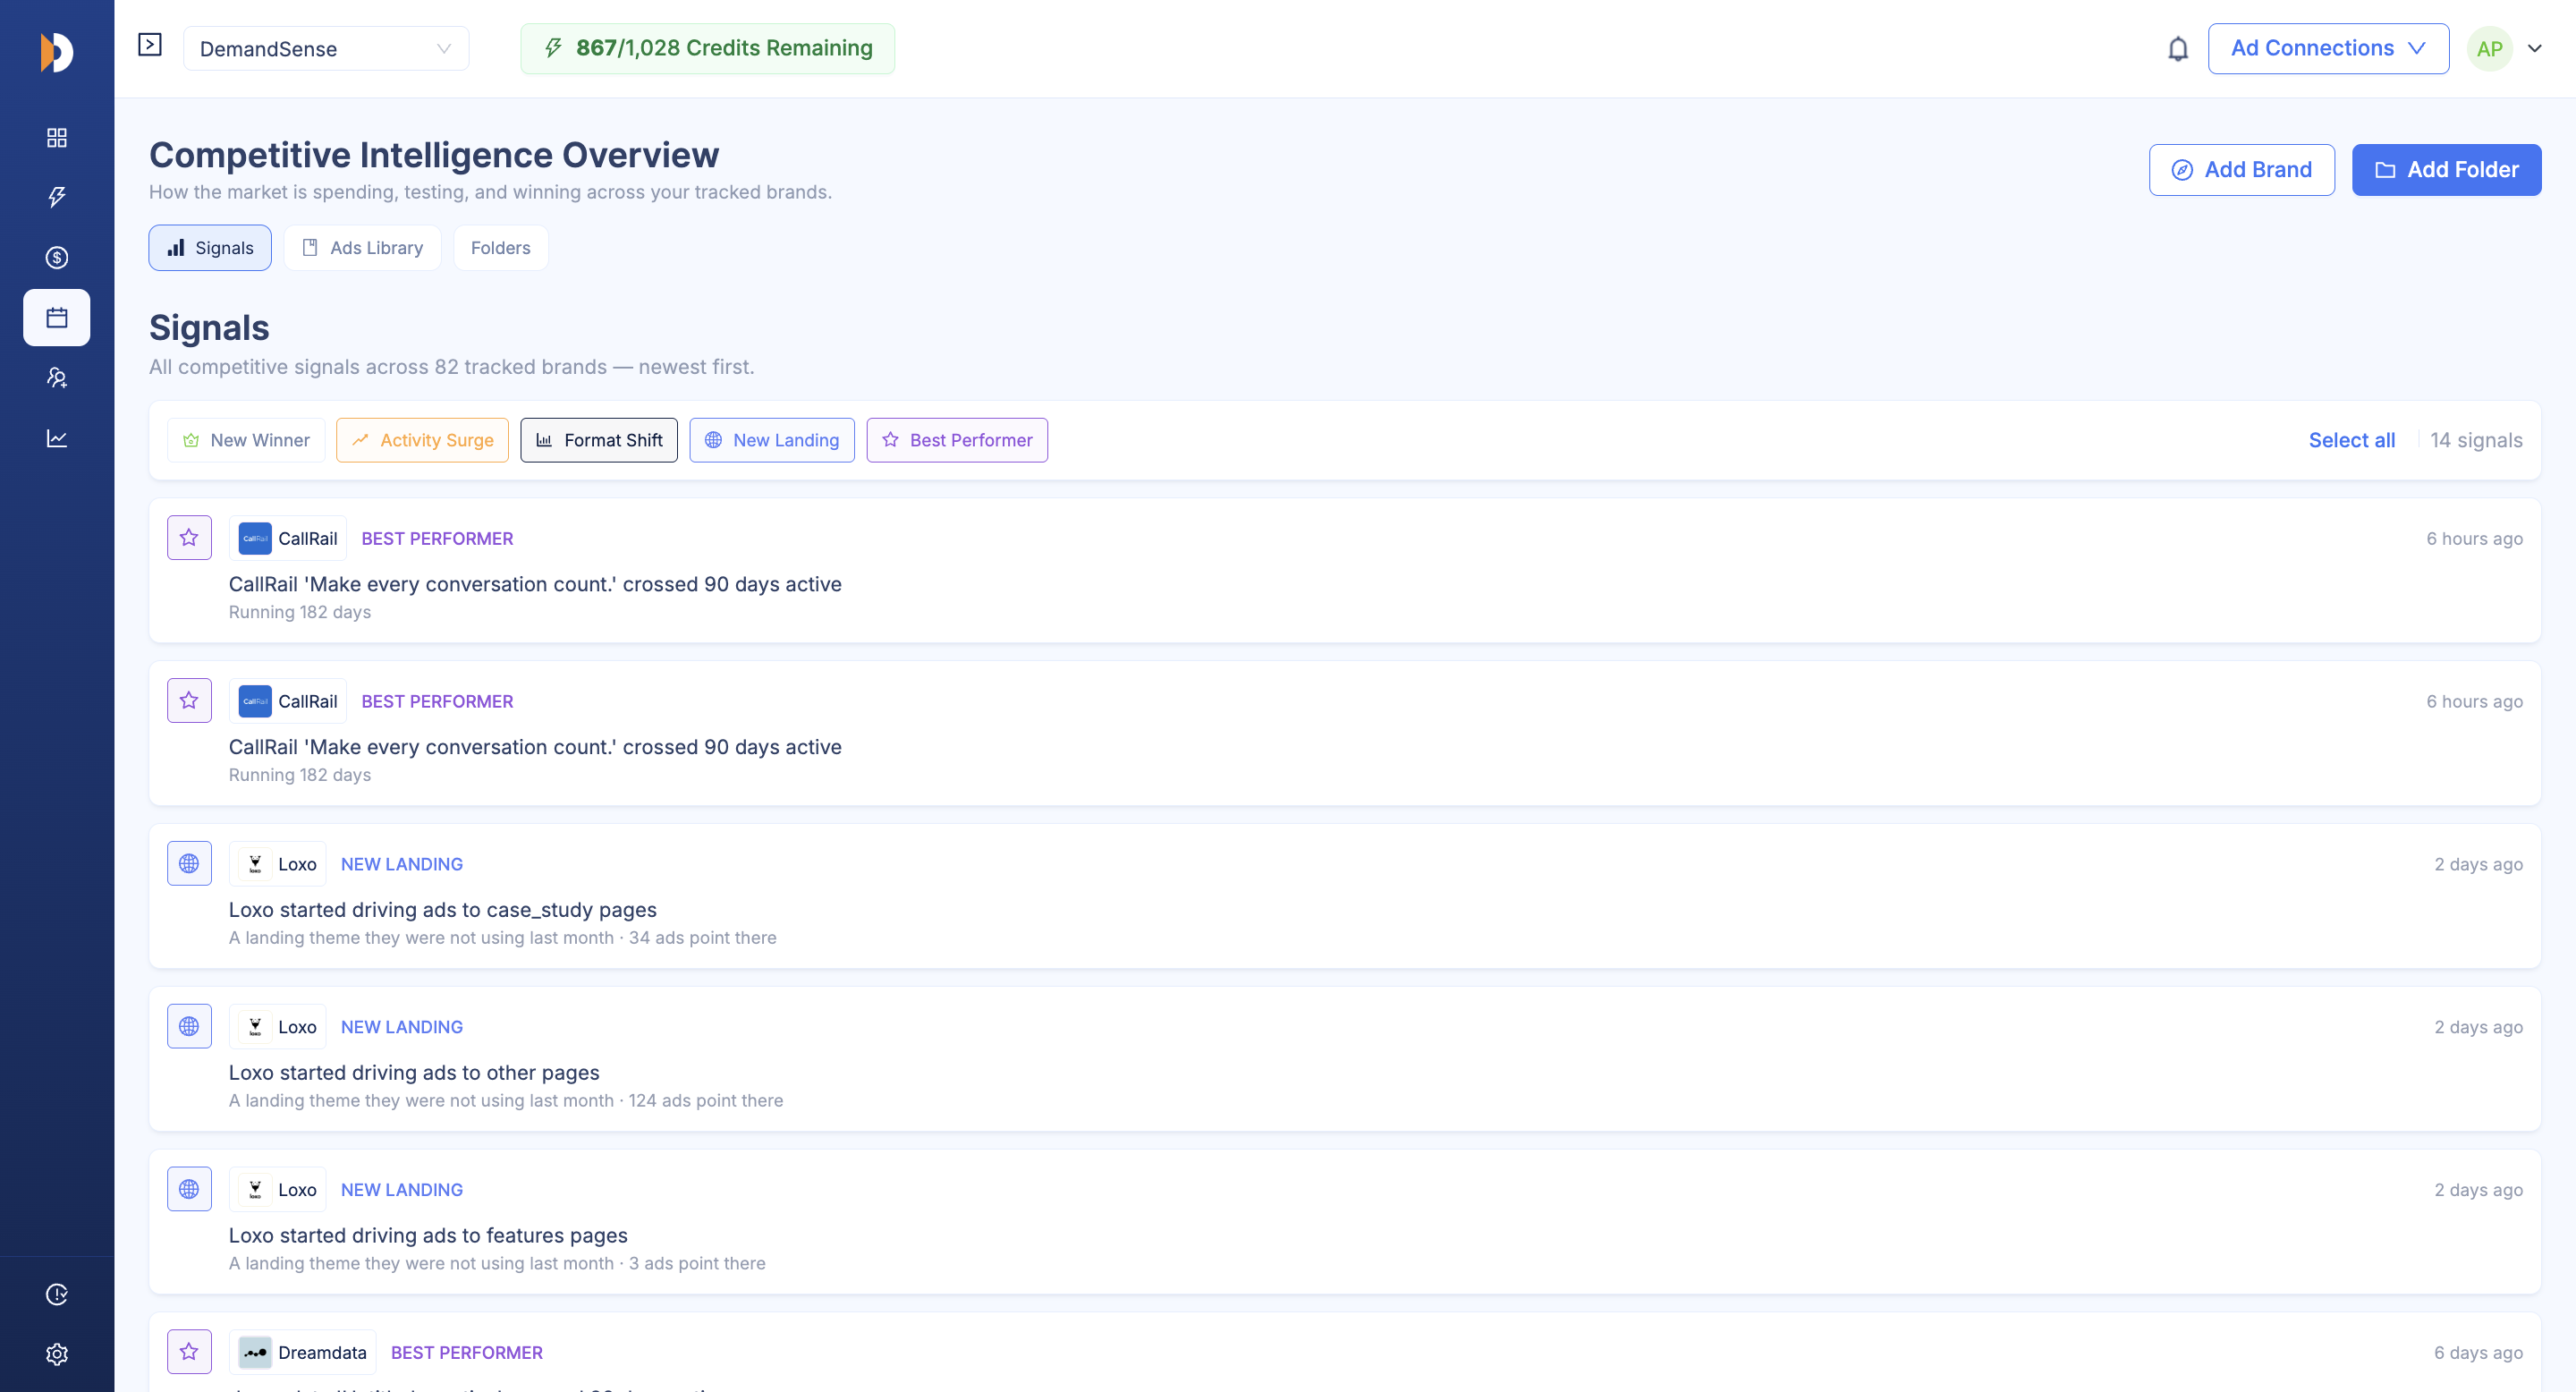Viewport: 2576px width, 1392px height.
Task: Toggle the New Landing filter chip
Action: pyautogui.click(x=772, y=440)
